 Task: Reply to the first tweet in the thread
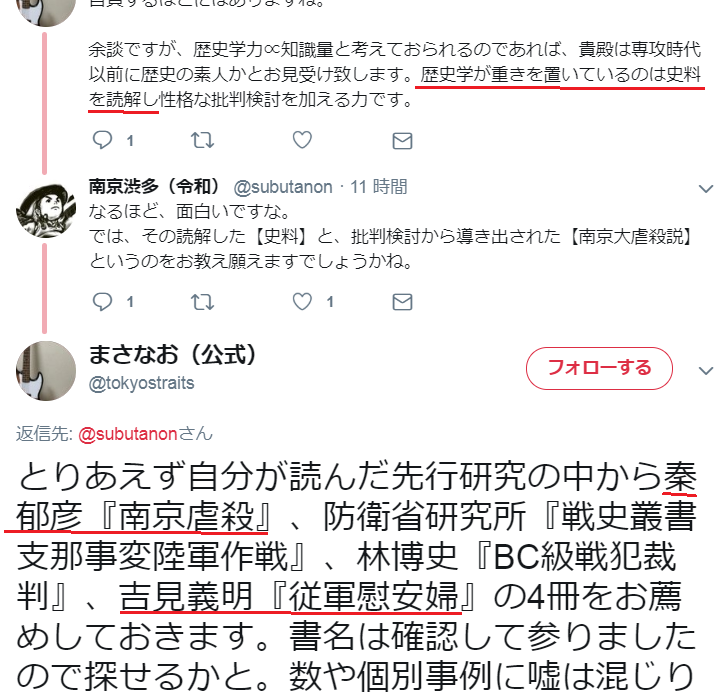click(102, 140)
